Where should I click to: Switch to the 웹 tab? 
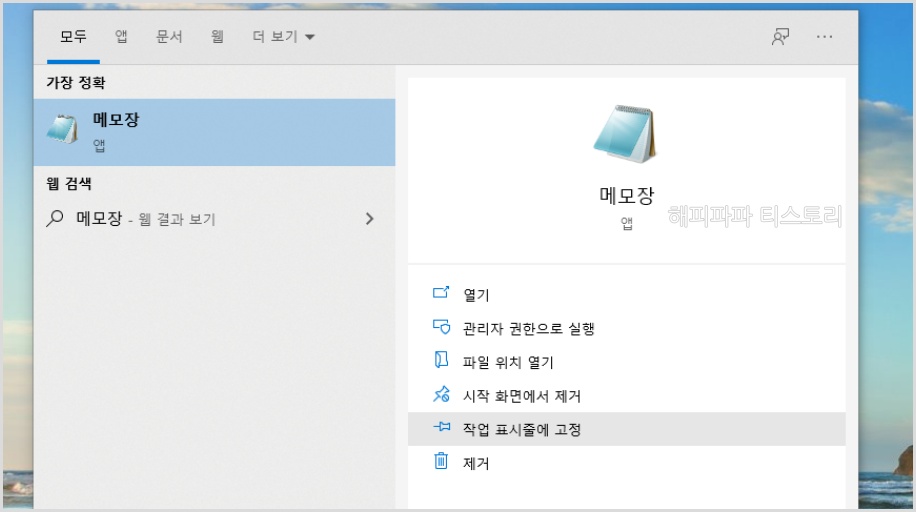tap(217, 37)
